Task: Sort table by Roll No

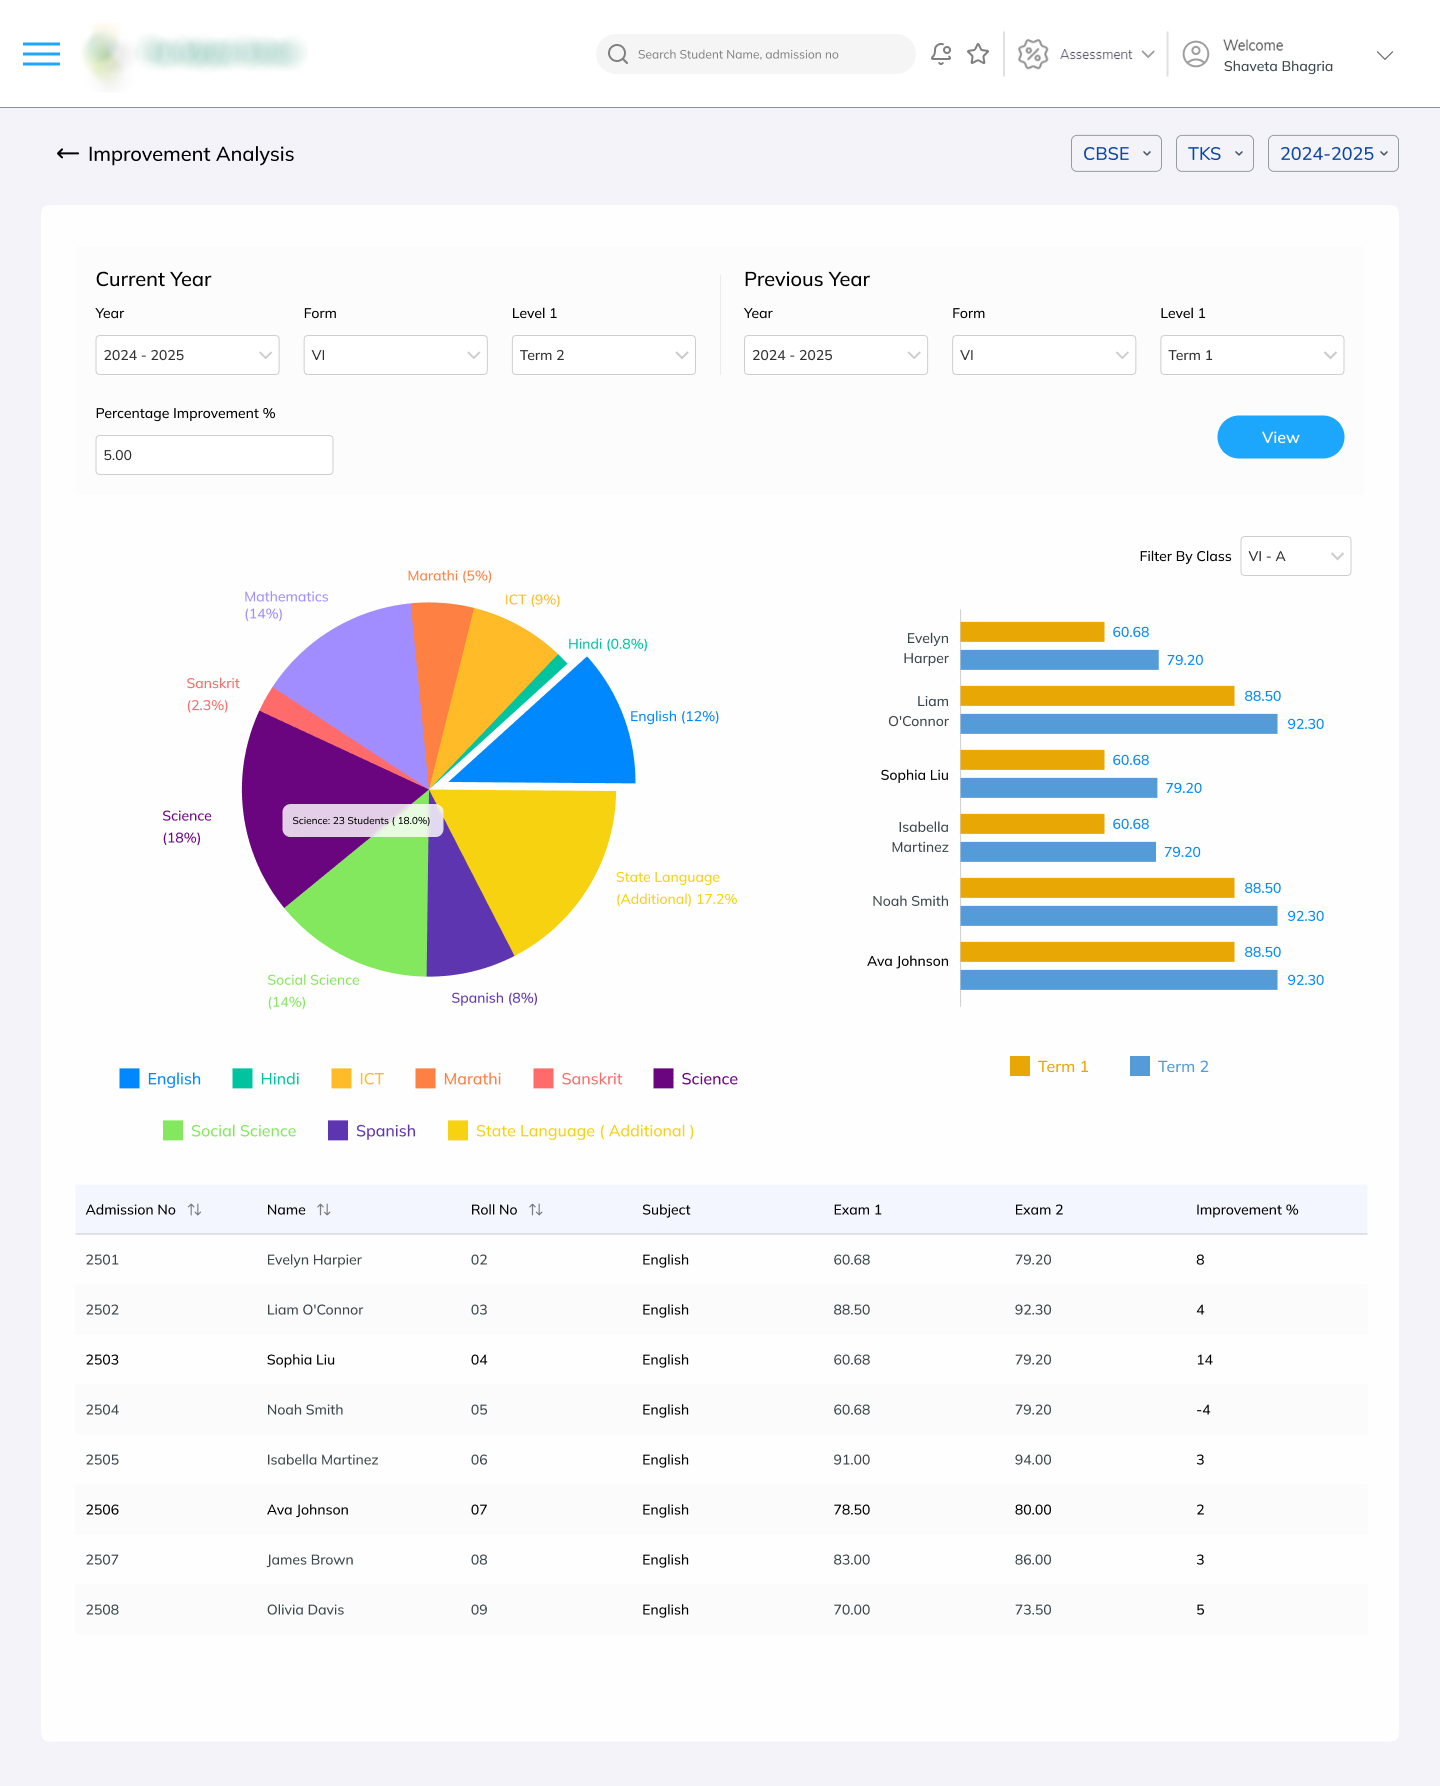Action: [x=536, y=1210]
